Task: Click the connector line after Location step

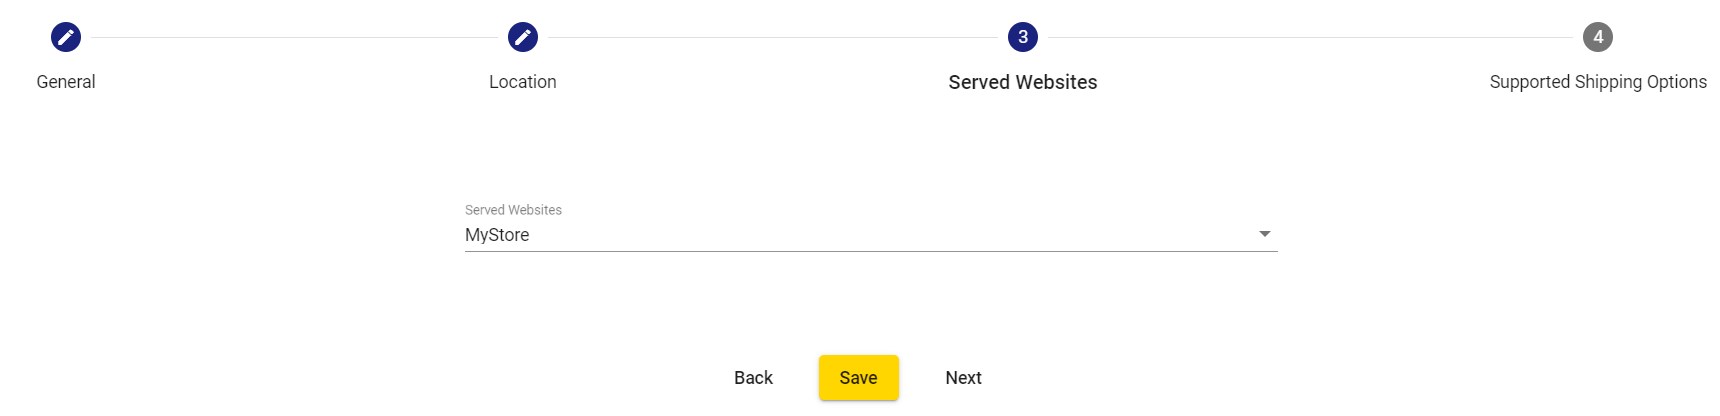Action: point(773,37)
